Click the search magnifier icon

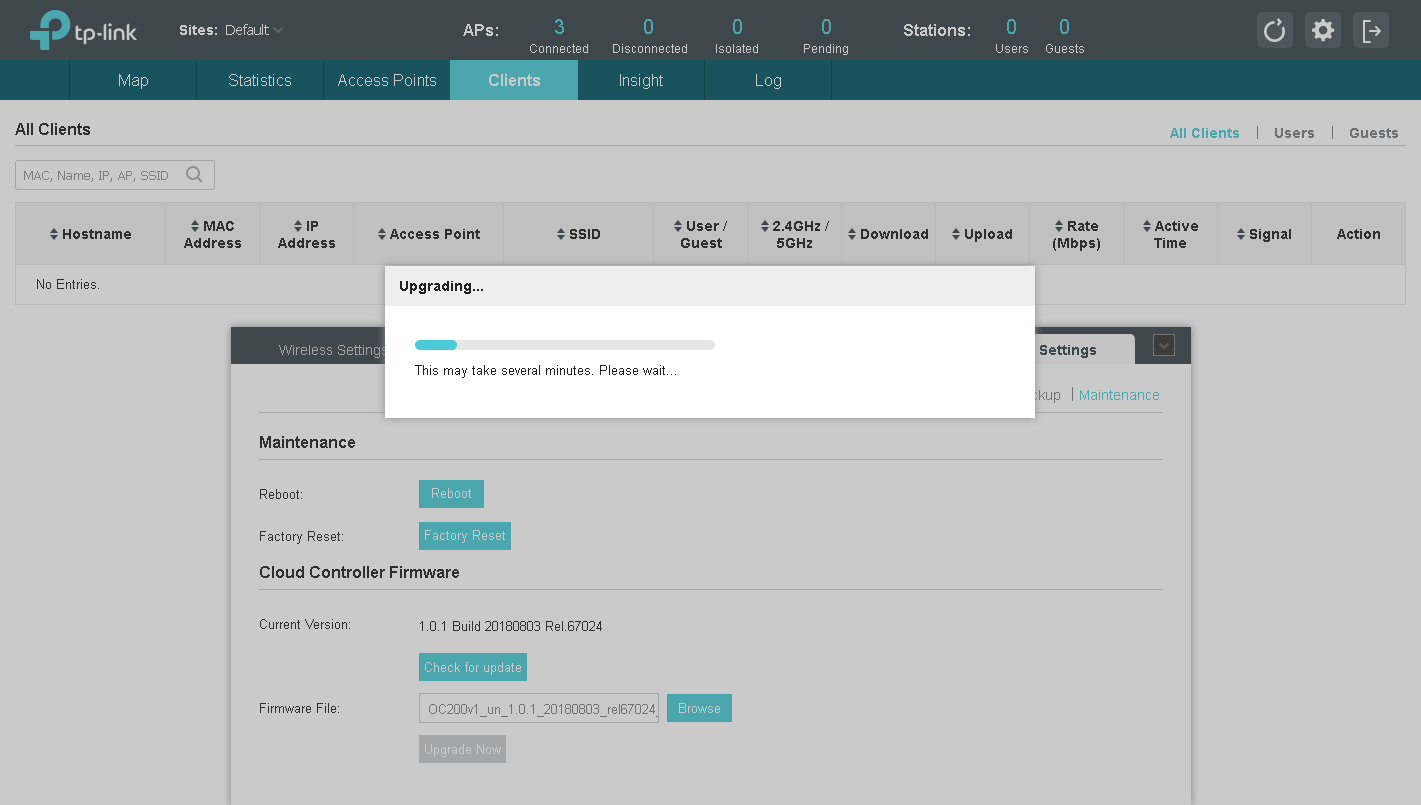(194, 175)
